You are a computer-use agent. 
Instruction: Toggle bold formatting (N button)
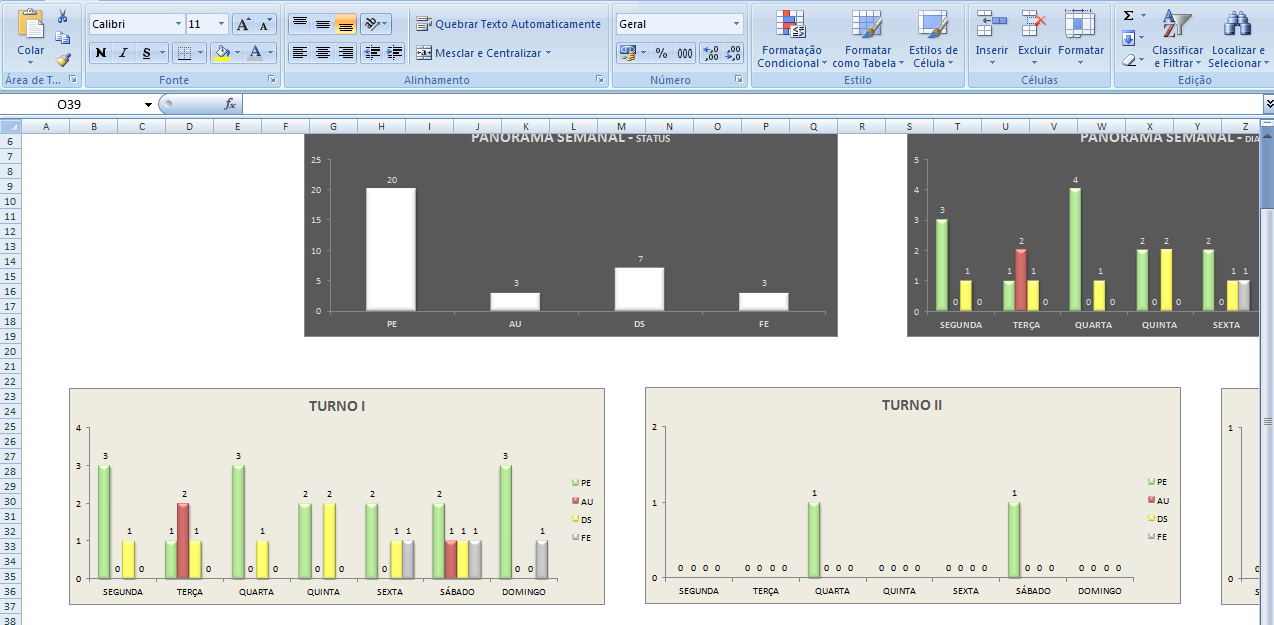coord(100,53)
